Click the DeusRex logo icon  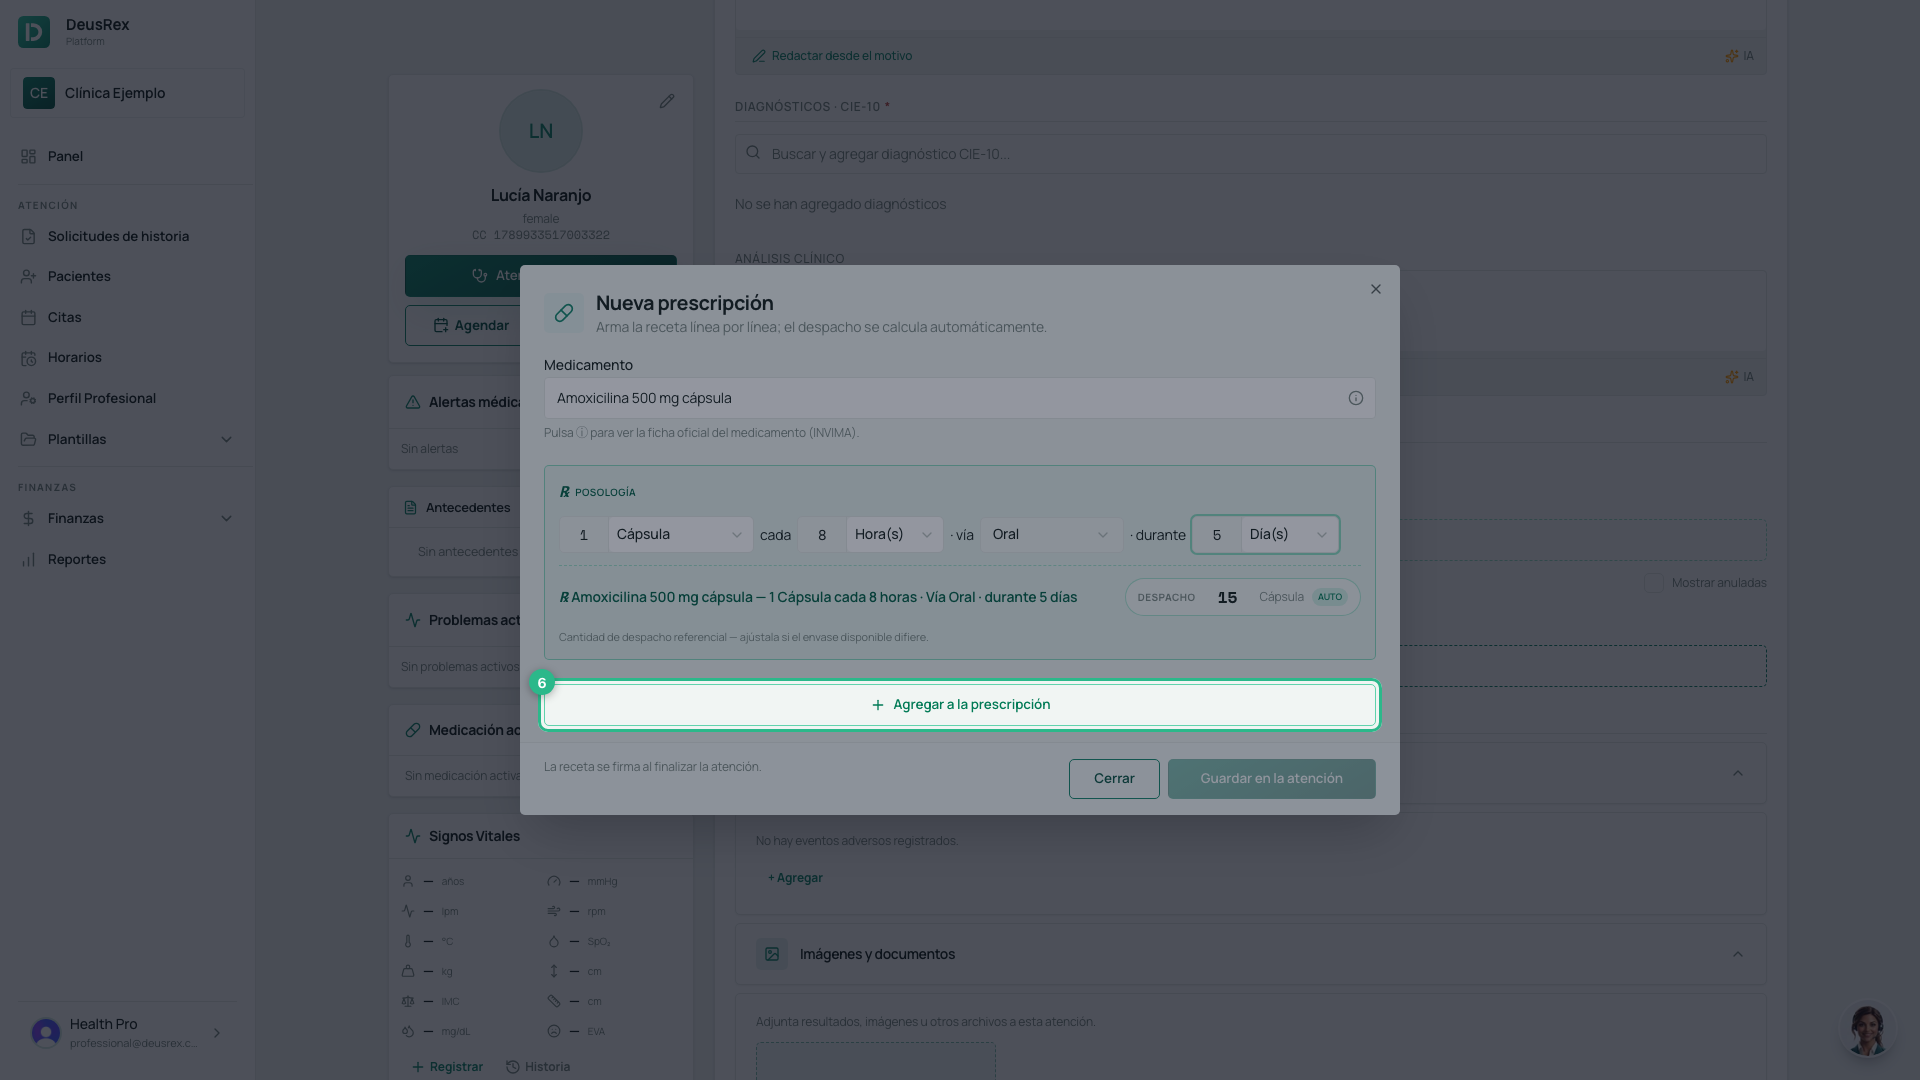(34, 32)
